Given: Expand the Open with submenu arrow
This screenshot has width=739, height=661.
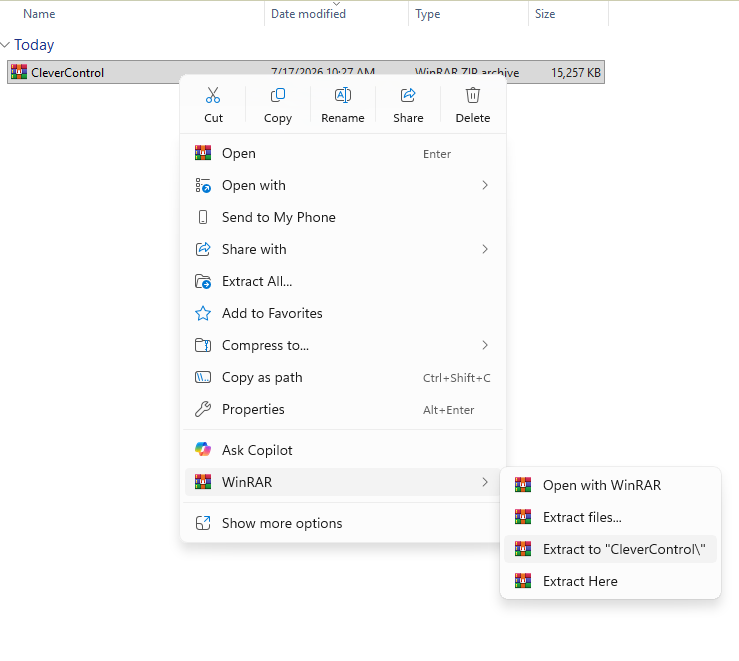Looking at the screenshot, I should 485,185.
